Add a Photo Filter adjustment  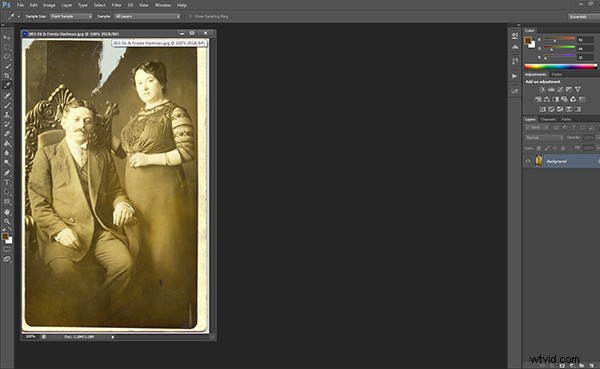564,99
